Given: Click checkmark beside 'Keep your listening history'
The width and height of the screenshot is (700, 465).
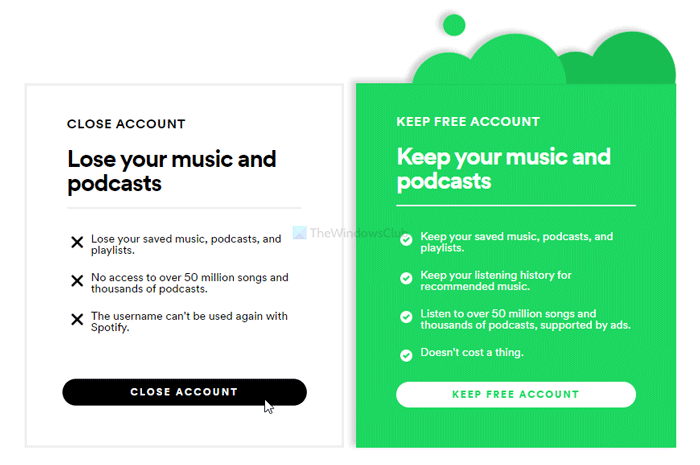Looking at the screenshot, I should pos(406,278).
